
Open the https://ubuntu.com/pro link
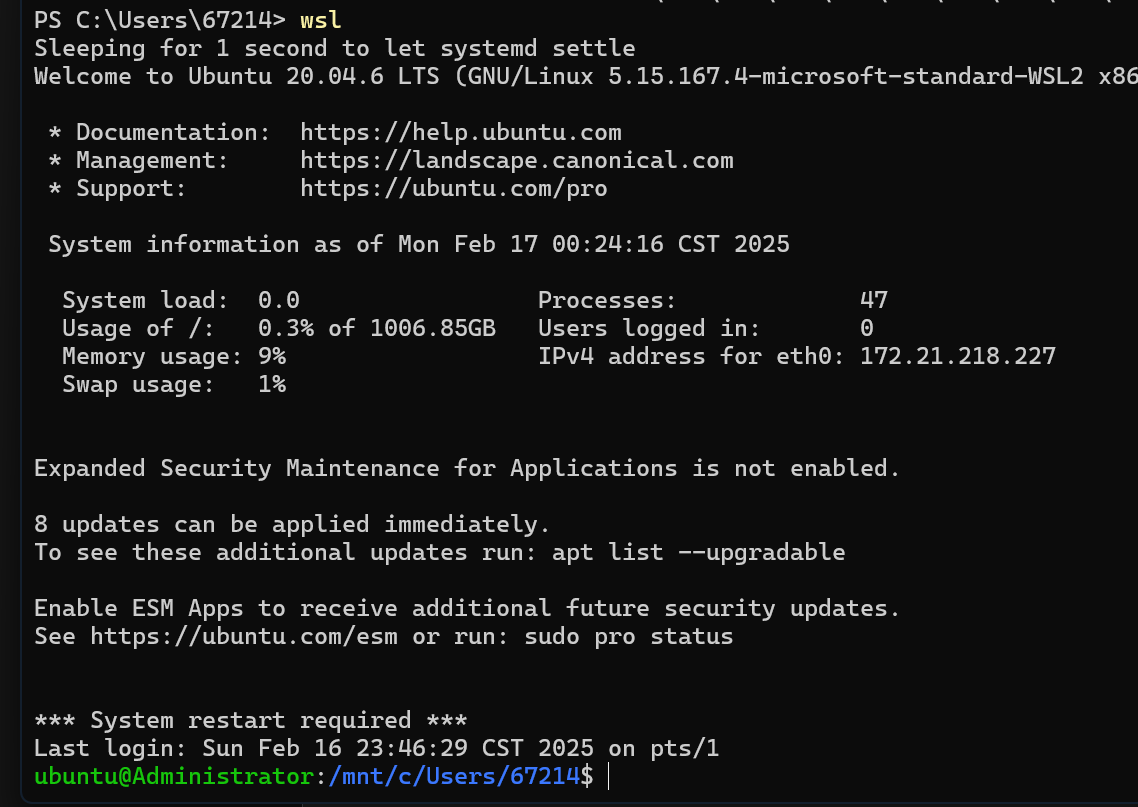click(454, 189)
